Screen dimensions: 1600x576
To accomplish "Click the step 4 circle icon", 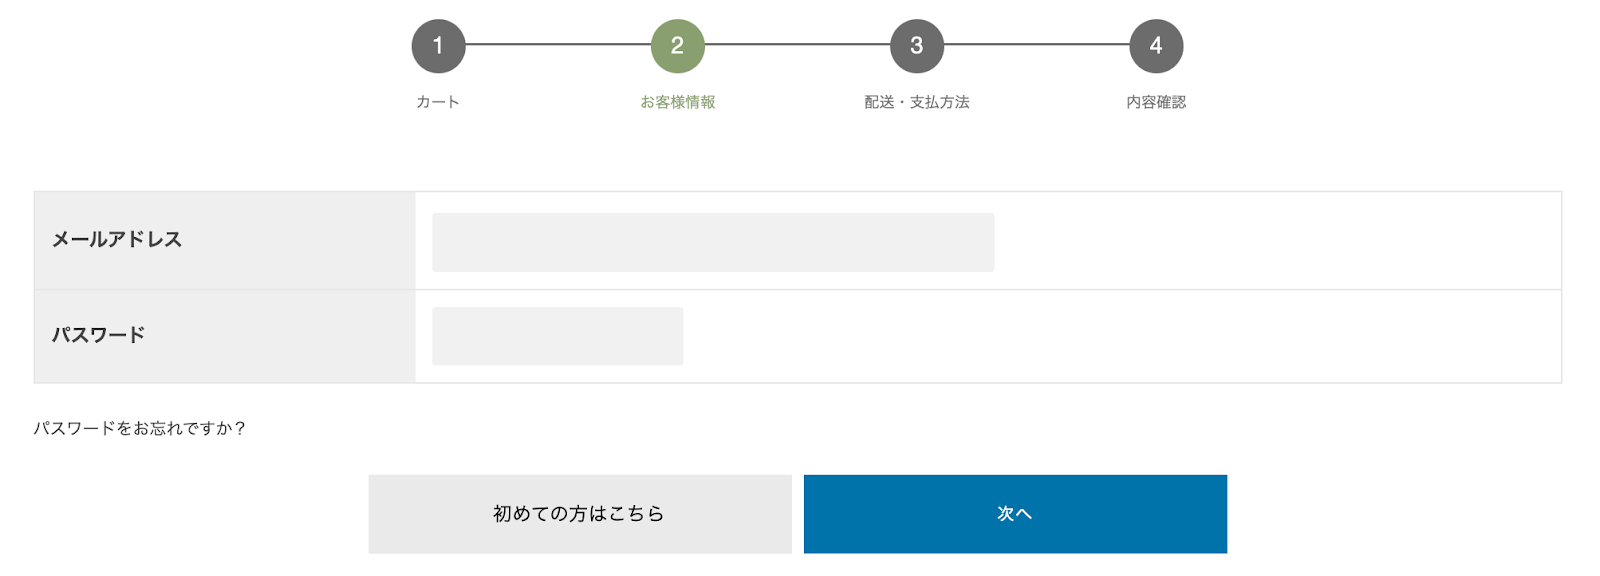I will click(x=1156, y=46).
